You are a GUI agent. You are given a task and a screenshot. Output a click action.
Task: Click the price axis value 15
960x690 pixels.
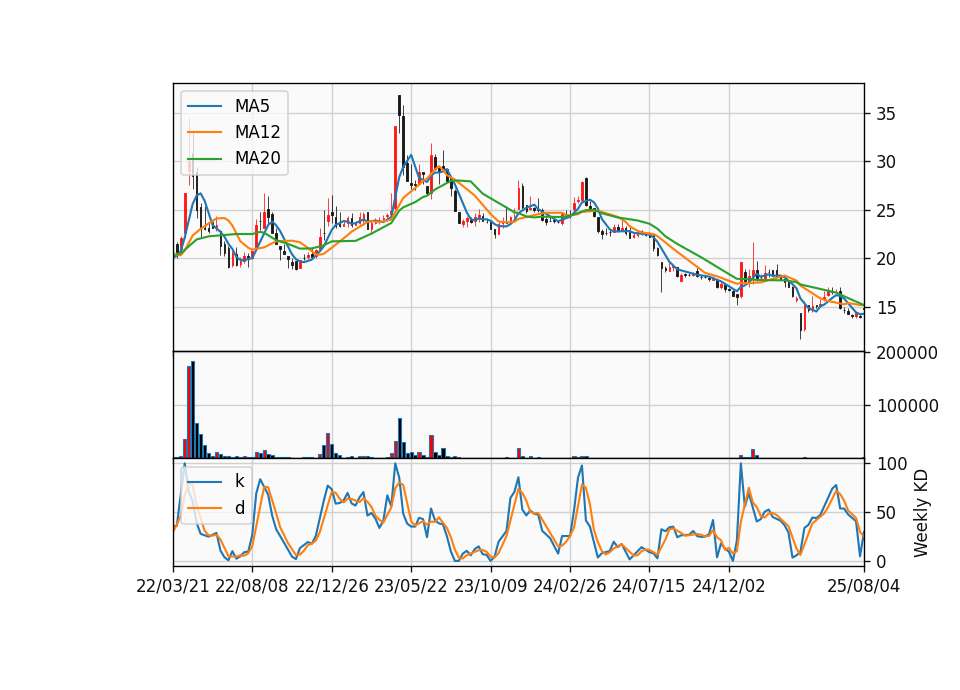point(886,308)
